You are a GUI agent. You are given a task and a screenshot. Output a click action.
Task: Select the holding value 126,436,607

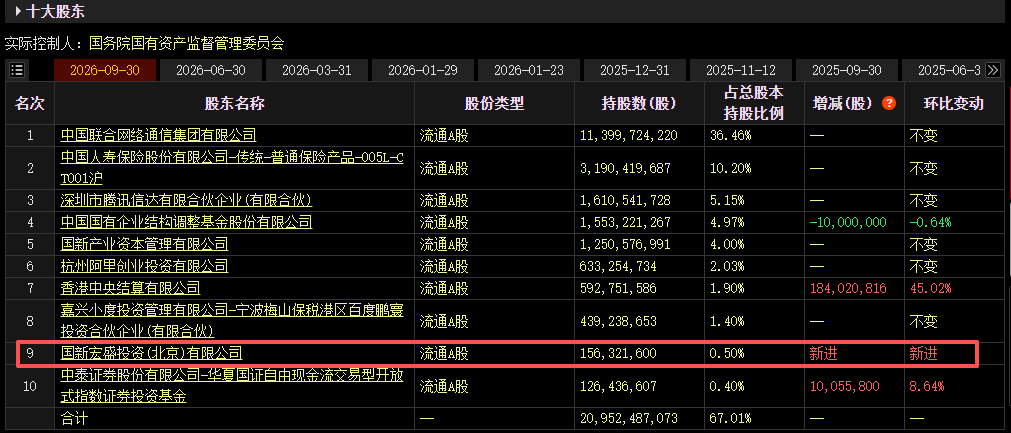[x=618, y=387]
